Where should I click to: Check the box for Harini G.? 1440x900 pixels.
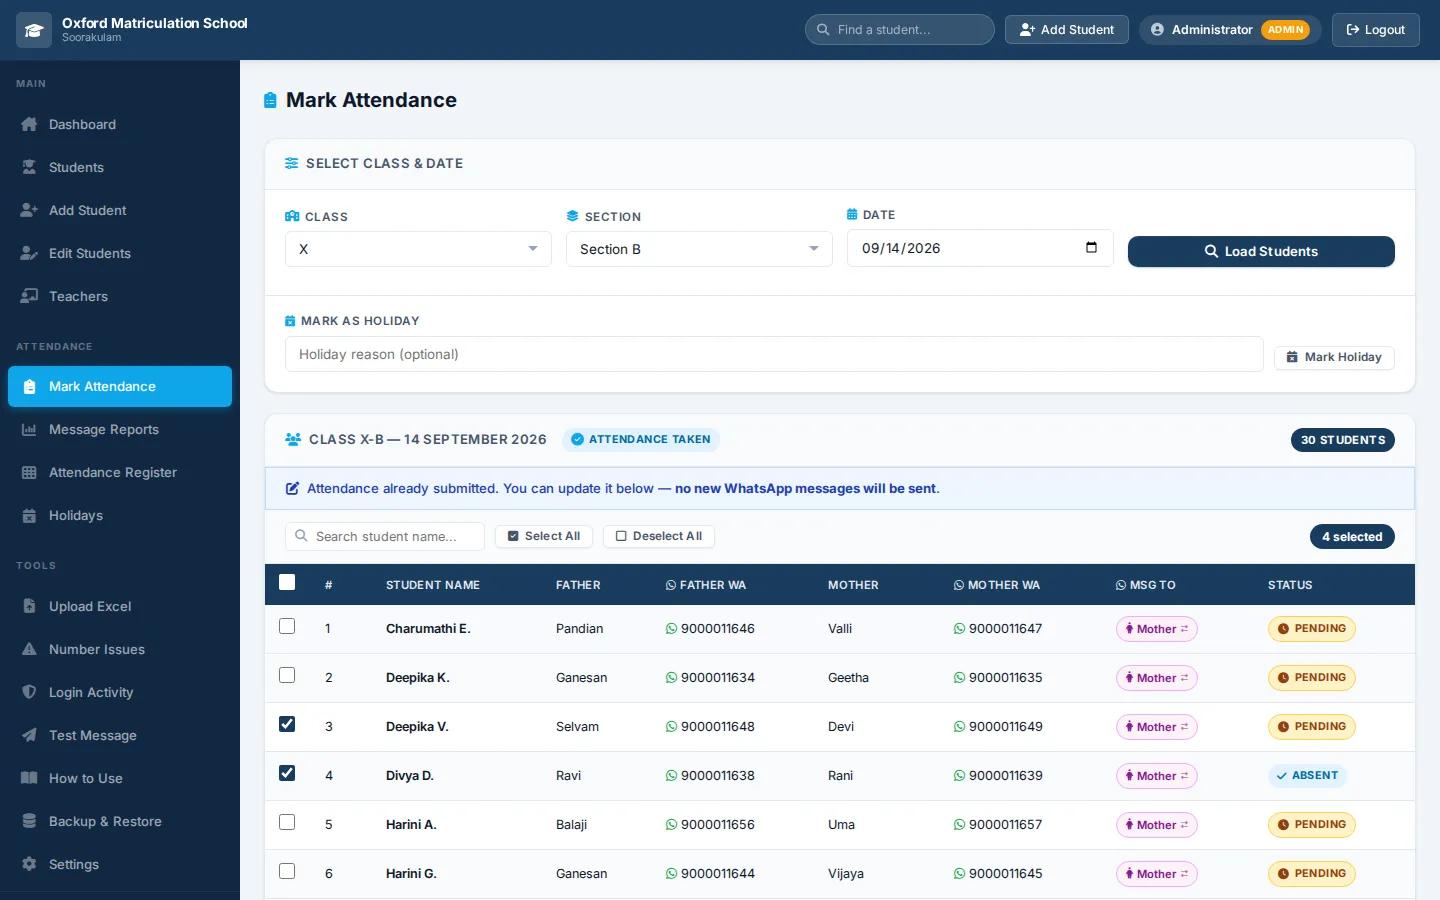287,871
